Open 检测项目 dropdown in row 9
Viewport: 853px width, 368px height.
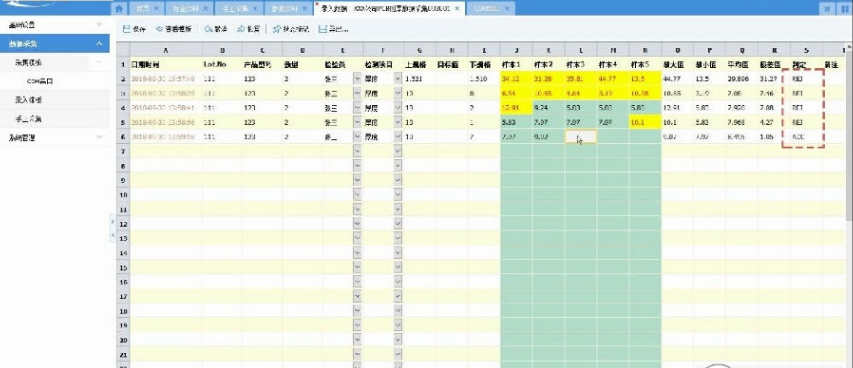tap(398, 180)
